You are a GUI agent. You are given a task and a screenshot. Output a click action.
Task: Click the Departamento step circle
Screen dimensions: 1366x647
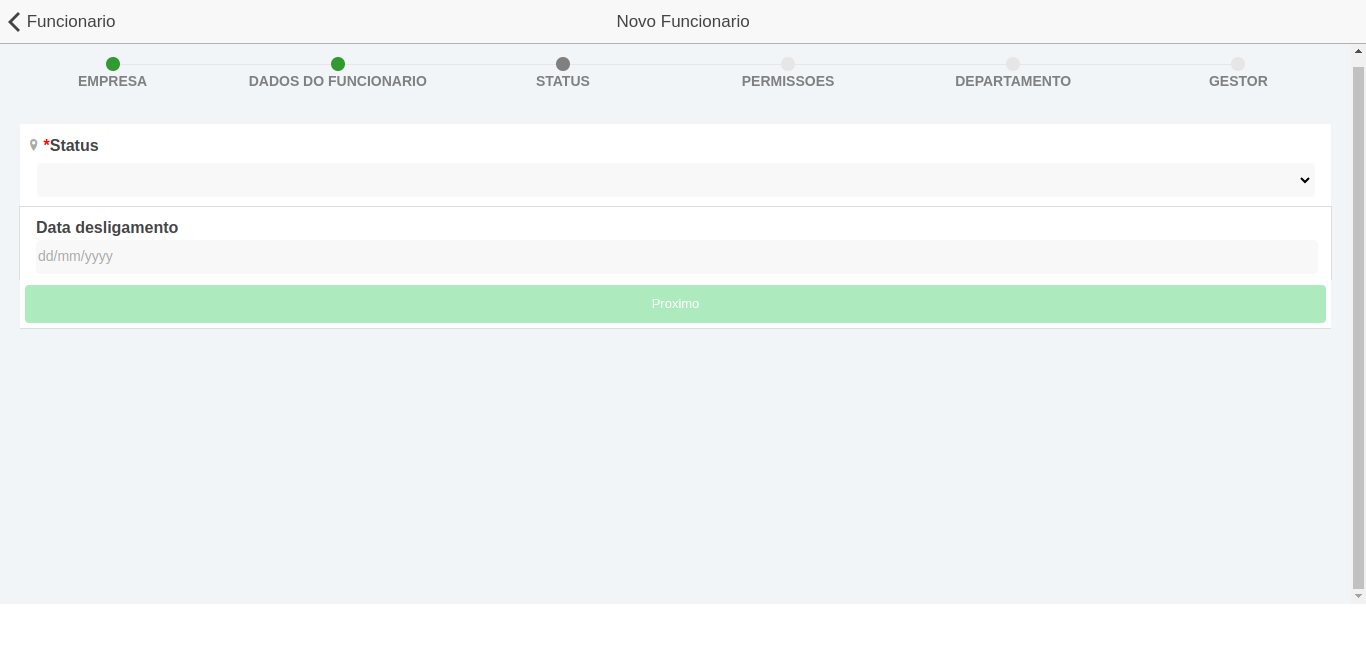click(x=1013, y=64)
